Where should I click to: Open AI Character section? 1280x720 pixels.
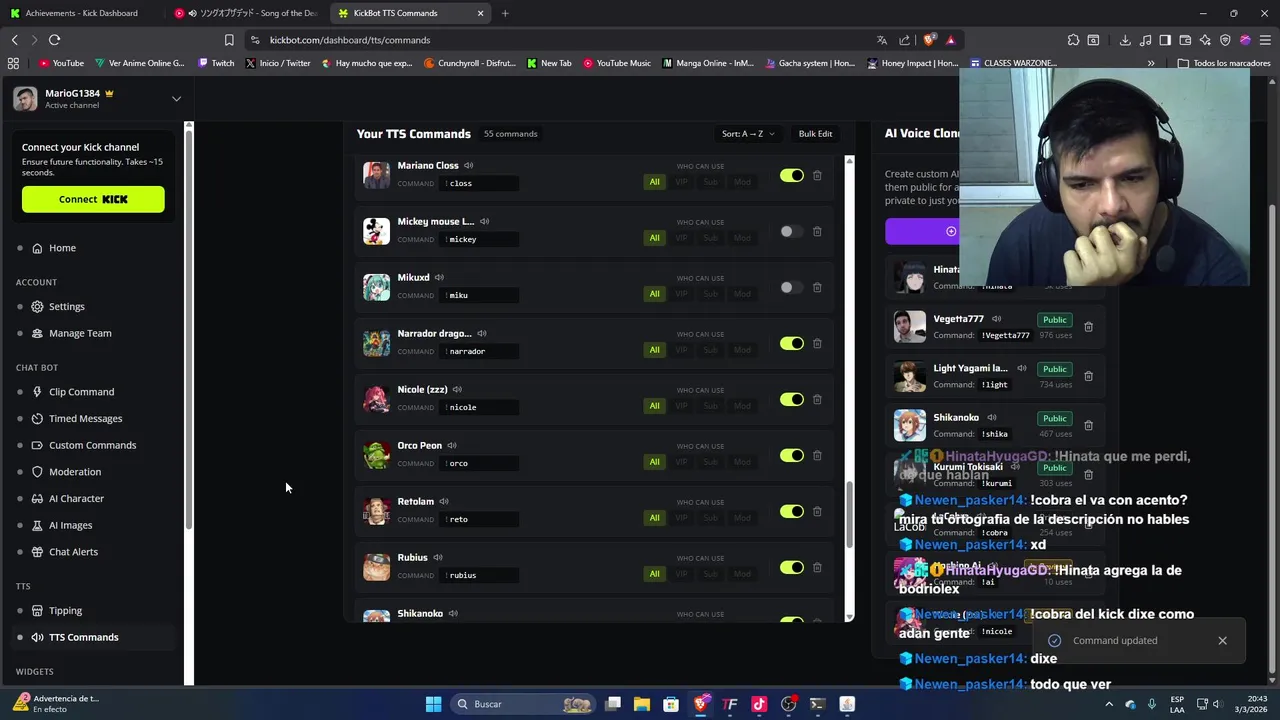[x=76, y=498]
